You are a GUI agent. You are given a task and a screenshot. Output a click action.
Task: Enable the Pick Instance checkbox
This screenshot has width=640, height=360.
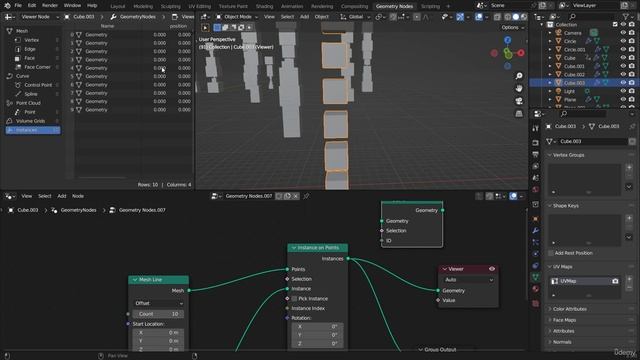pos(294,299)
